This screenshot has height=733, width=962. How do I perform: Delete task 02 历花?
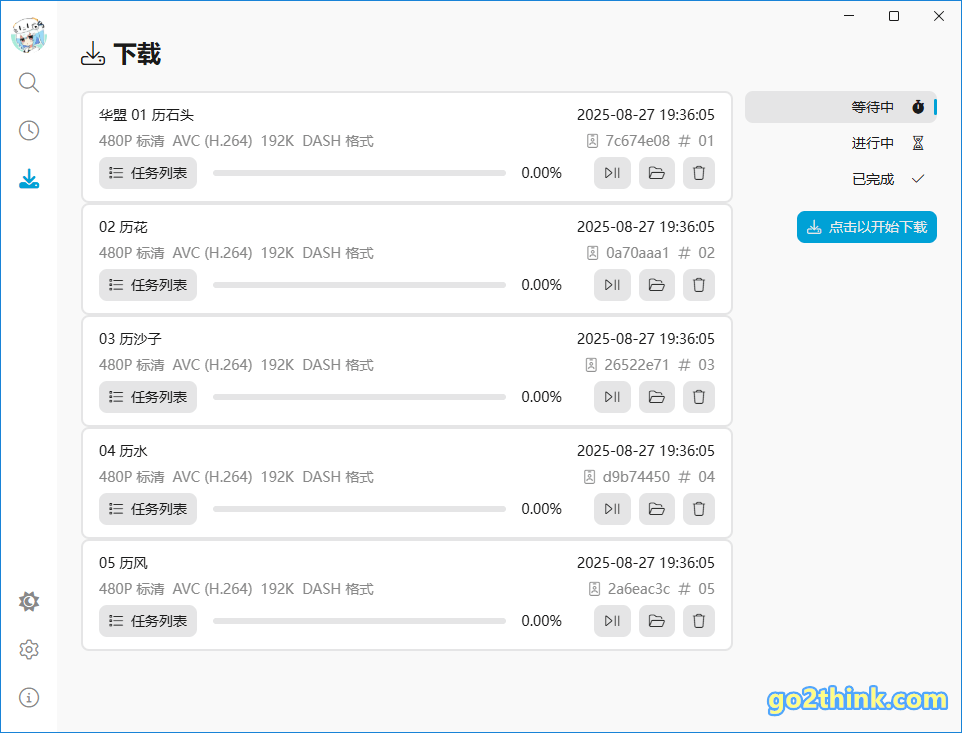tap(699, 285)
